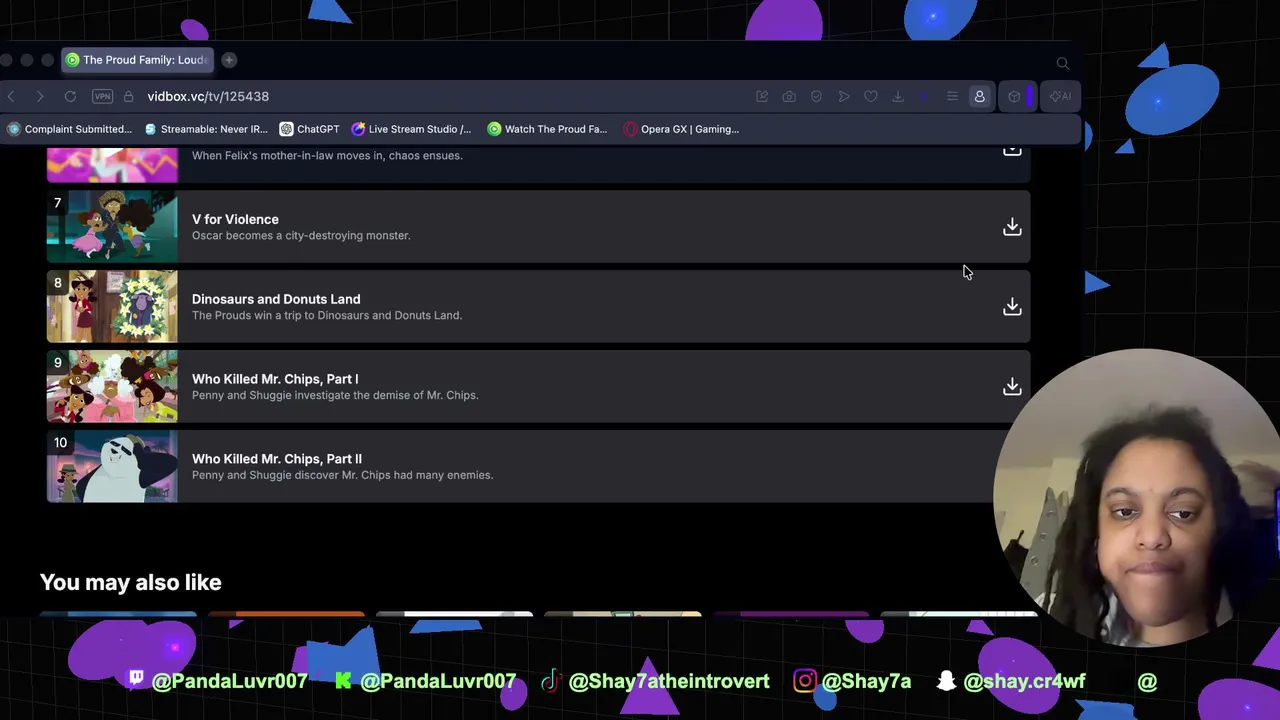The height and width of the screenshot is (720, 1280).
Task: Go forward in browser history
Action: pos(39,96)
